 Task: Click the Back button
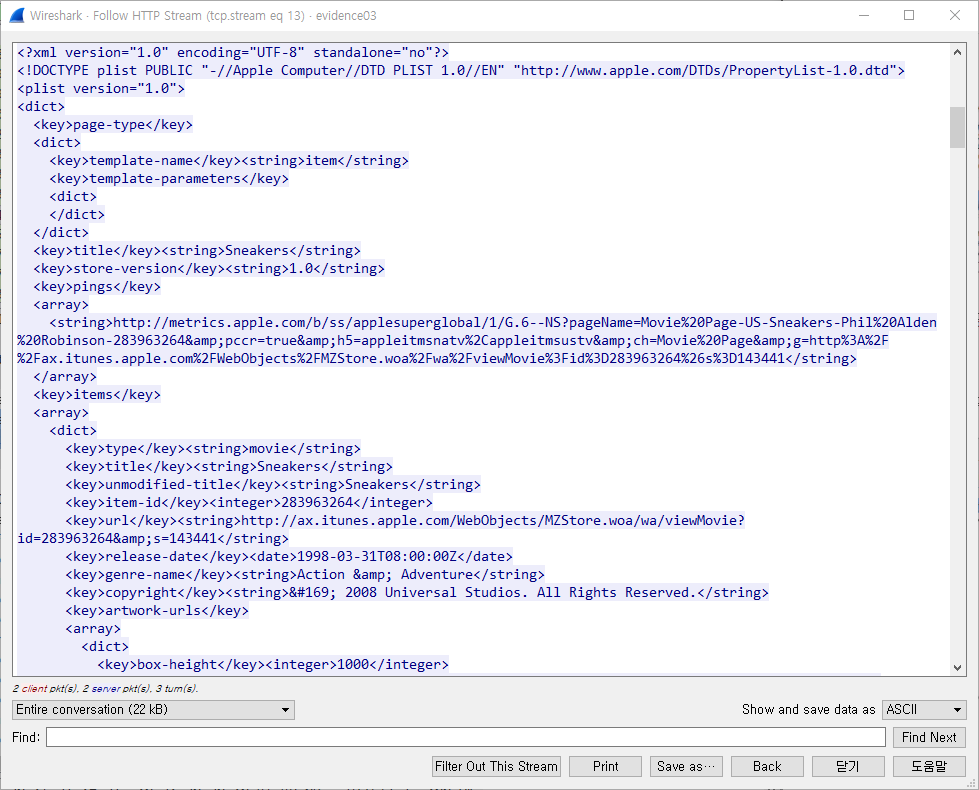point(767,766)
